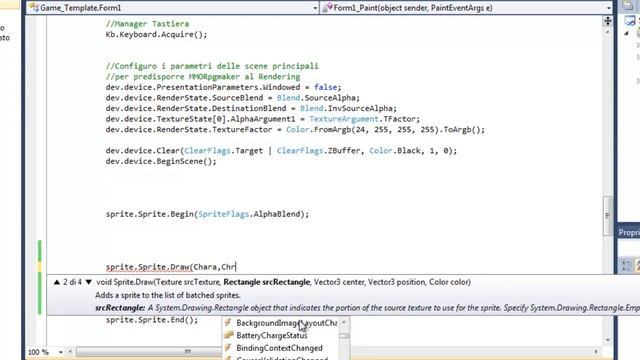This screenshot has width=640, height=360.
Task: Click 'Color' before .Black in the Clear call
Action: [x=380, y=151]
